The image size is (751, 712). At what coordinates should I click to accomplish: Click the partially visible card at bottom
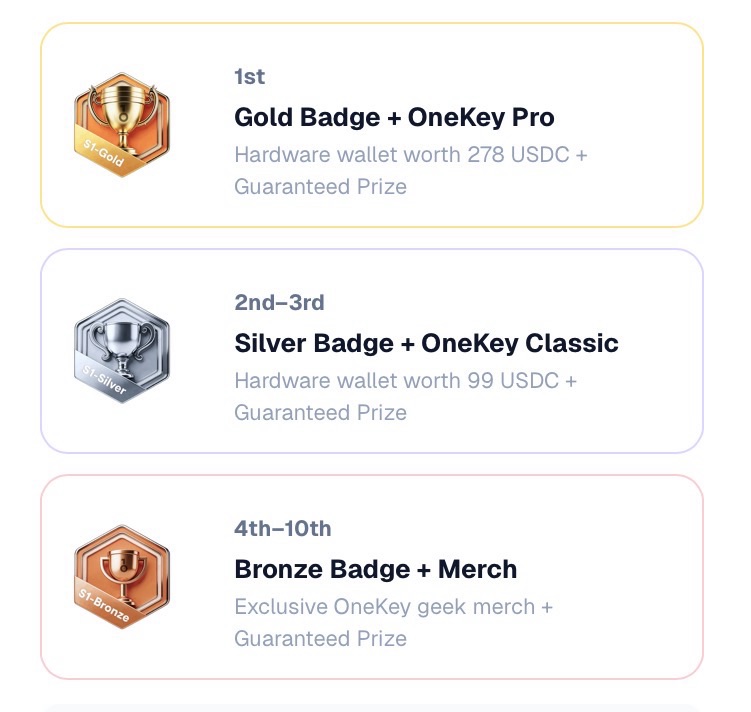[372, 706]
